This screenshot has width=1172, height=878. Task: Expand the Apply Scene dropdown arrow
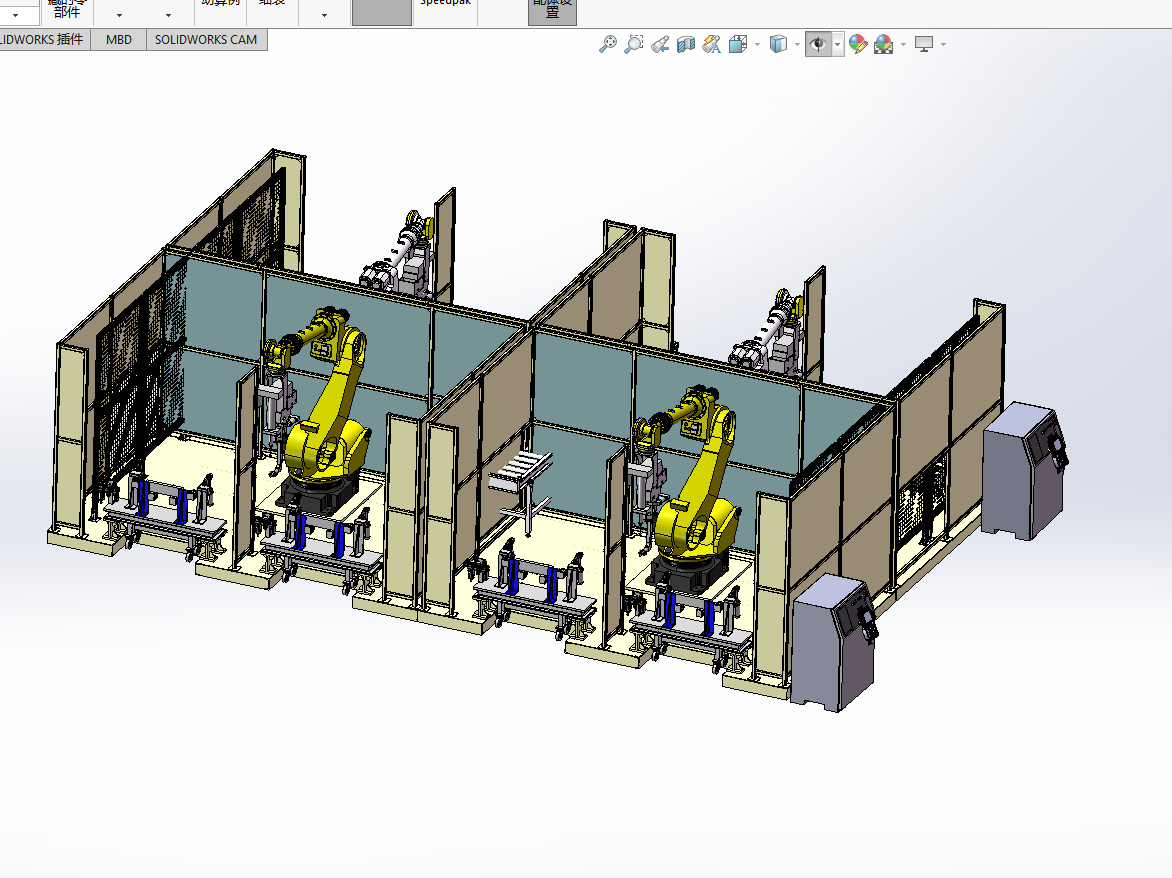[x=903, y=45]
